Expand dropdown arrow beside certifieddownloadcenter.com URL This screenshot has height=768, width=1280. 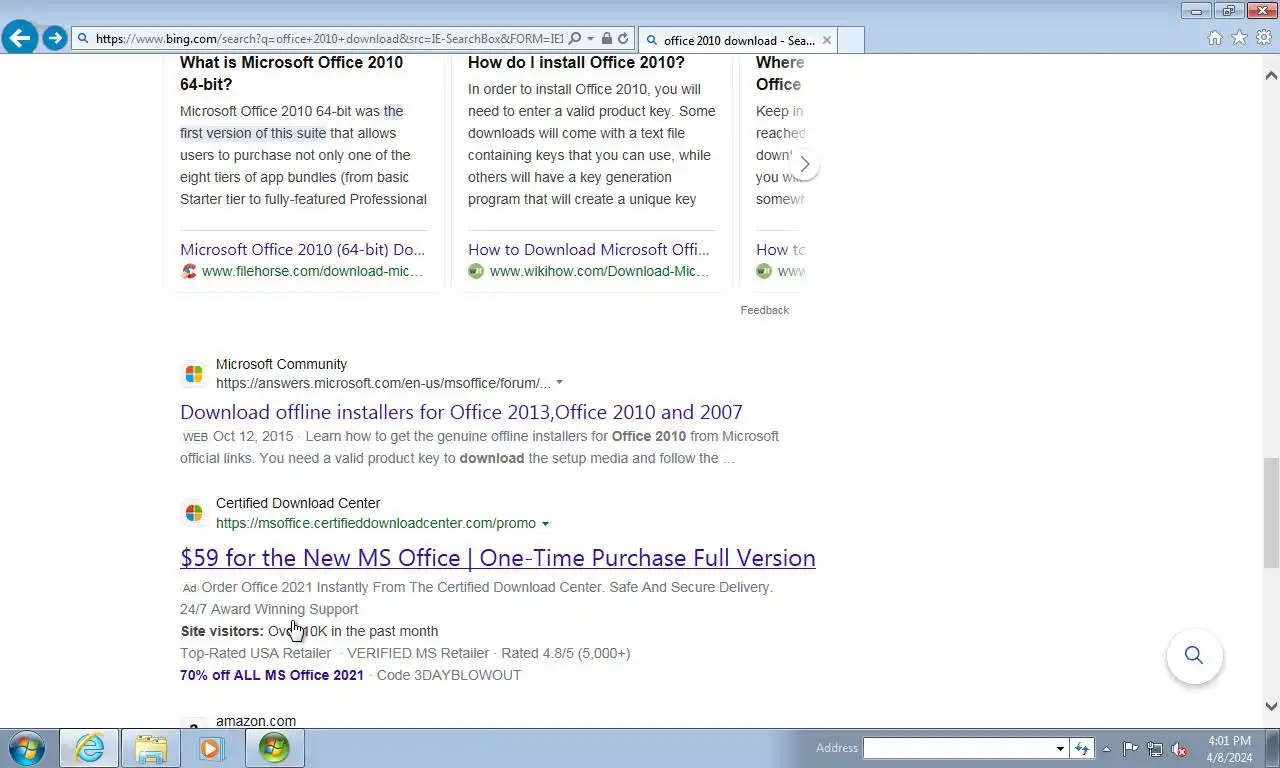pyautogui.click(x=545, y=524)
